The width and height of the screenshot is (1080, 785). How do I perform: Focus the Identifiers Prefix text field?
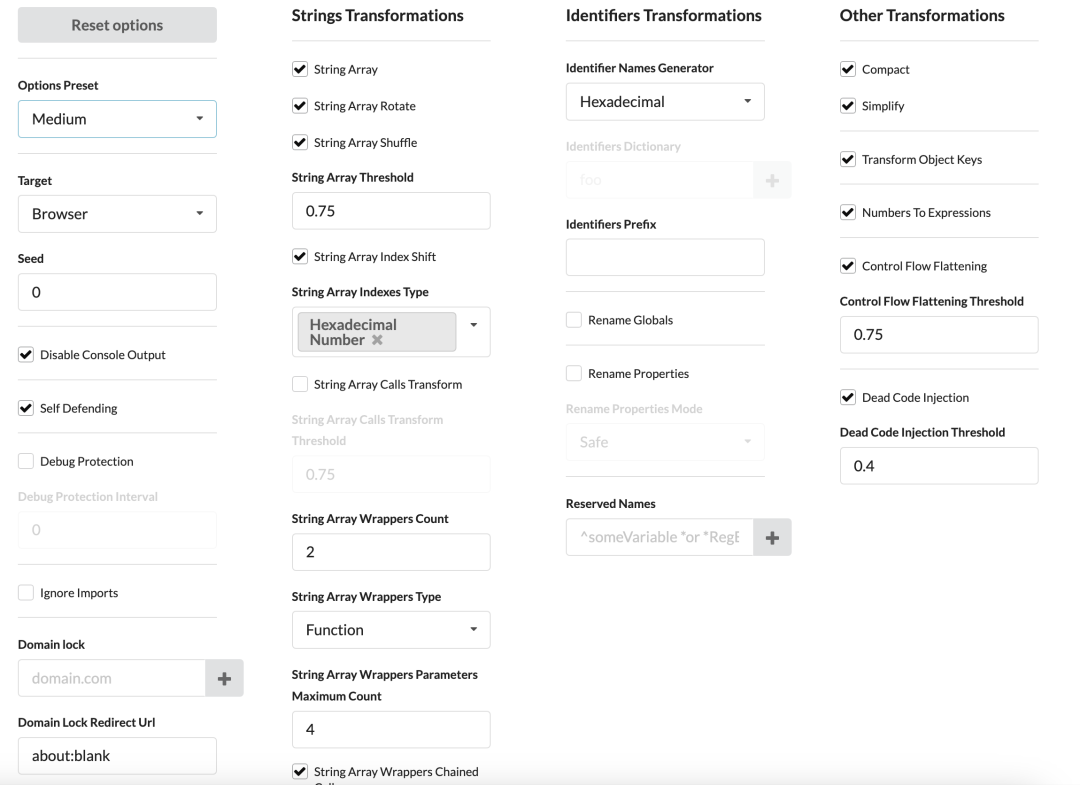(x=665, y=257)
